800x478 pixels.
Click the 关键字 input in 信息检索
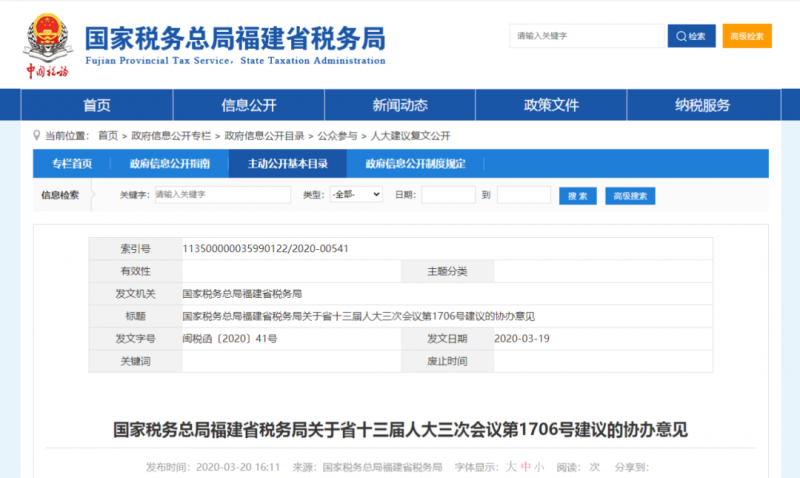point(221,194)
